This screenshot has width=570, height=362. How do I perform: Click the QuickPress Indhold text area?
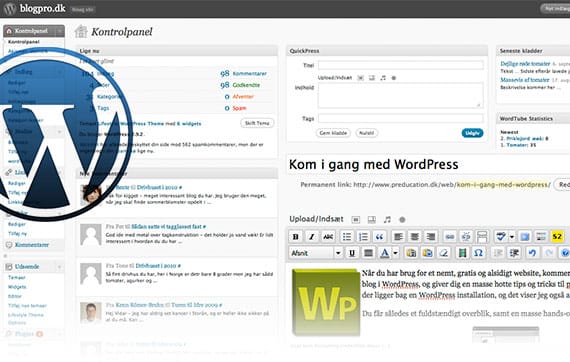coord(401,96)
